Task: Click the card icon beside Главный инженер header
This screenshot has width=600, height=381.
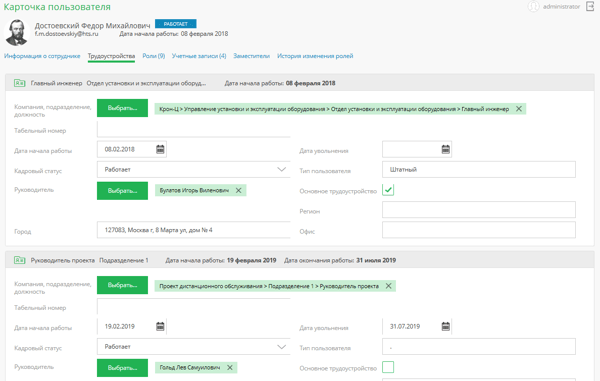Action: coord(20,83)
